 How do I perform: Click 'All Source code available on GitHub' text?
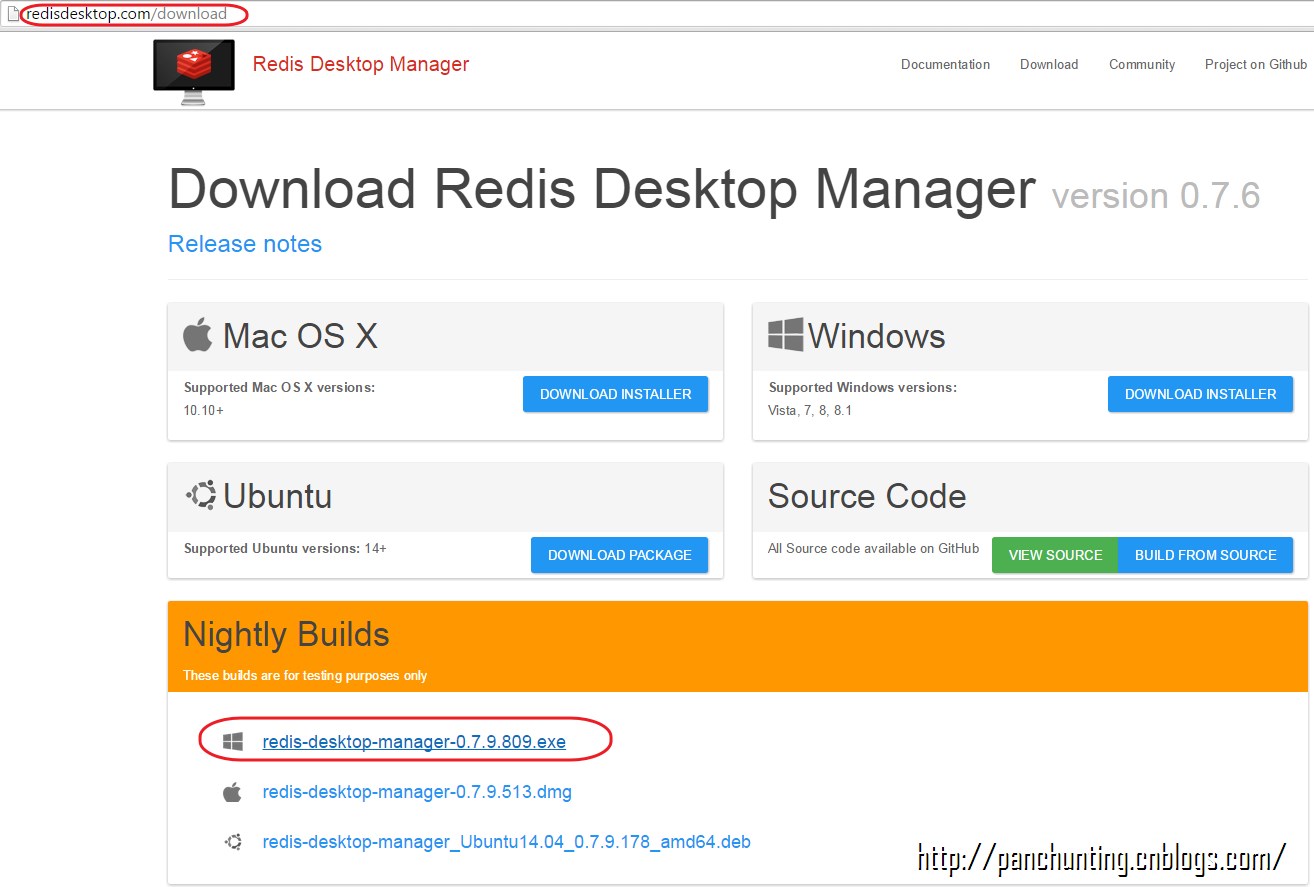point(873,548)
